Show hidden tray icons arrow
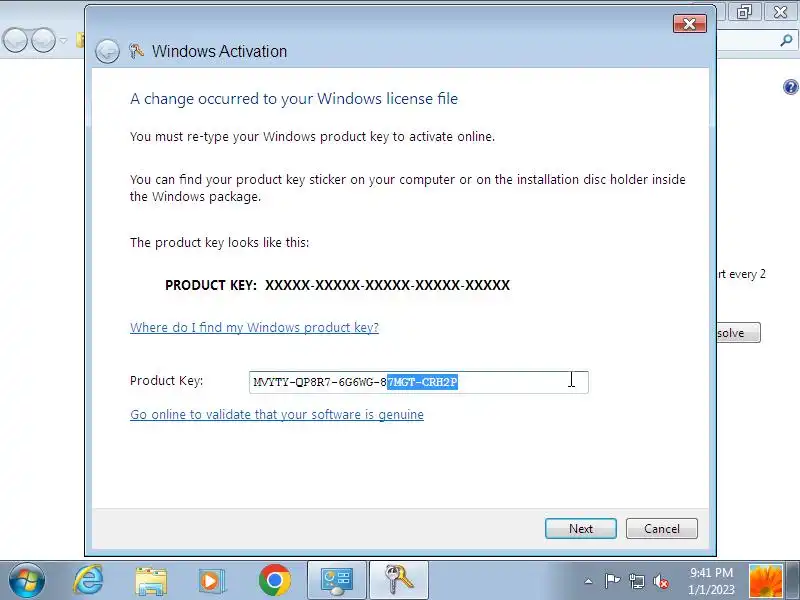Screen dimensions: 800x600 coord(588,581)
